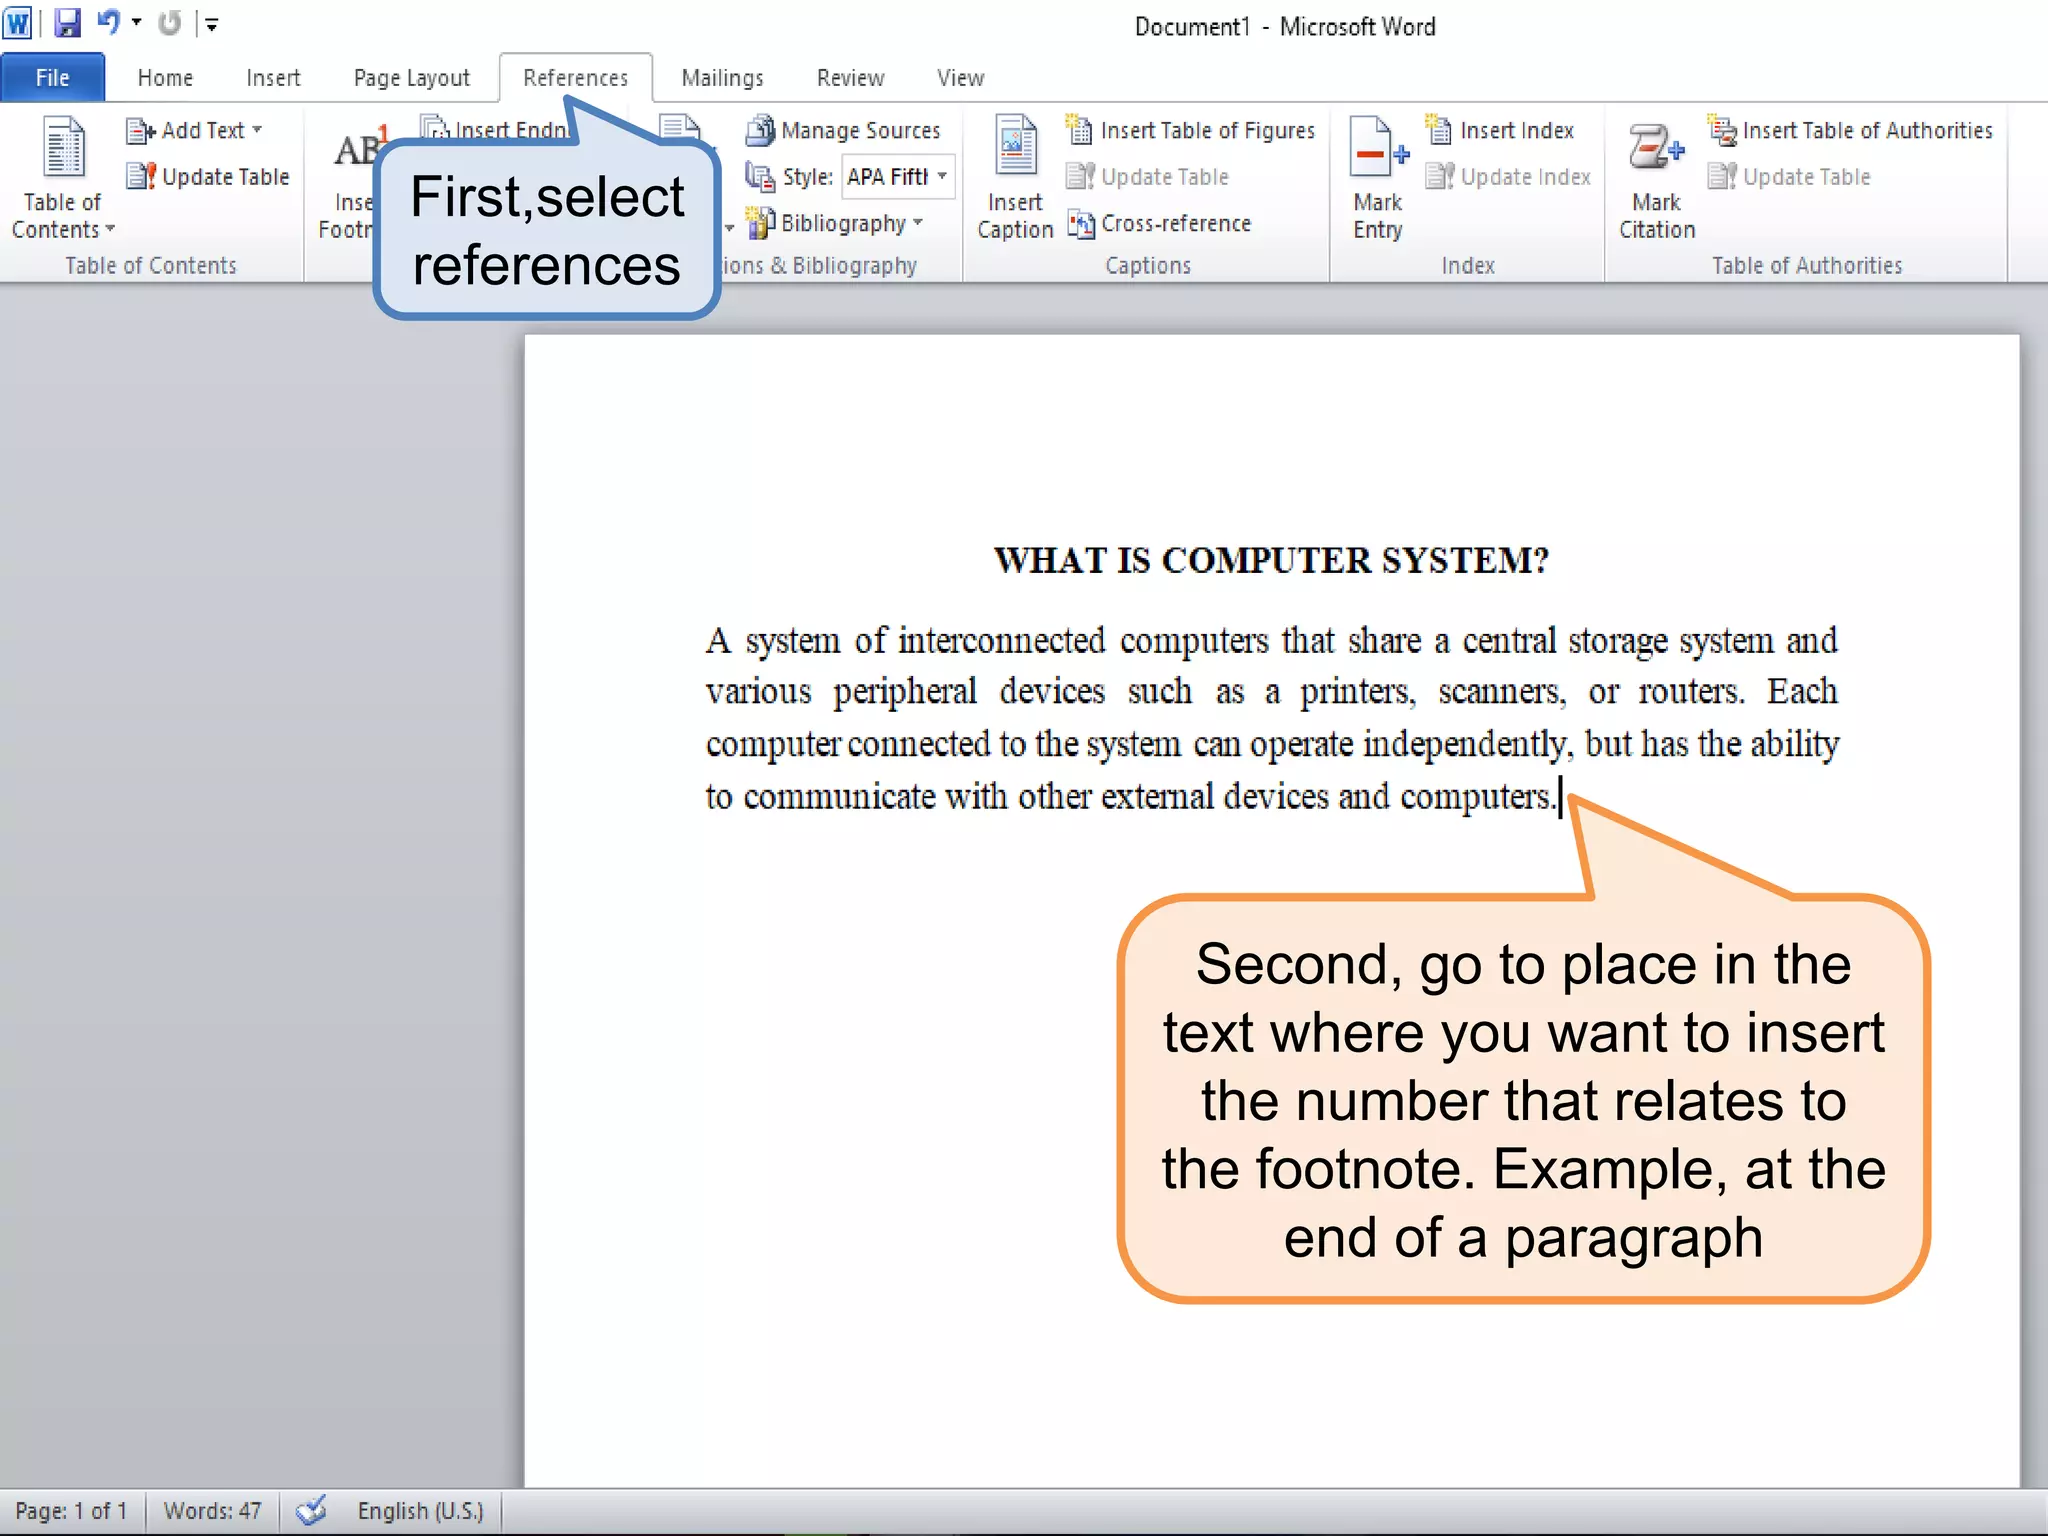Expand the Bibliography dropdown
Image resolution: width=2048 pixels, height=1536 pixels.
pos(918,223)
